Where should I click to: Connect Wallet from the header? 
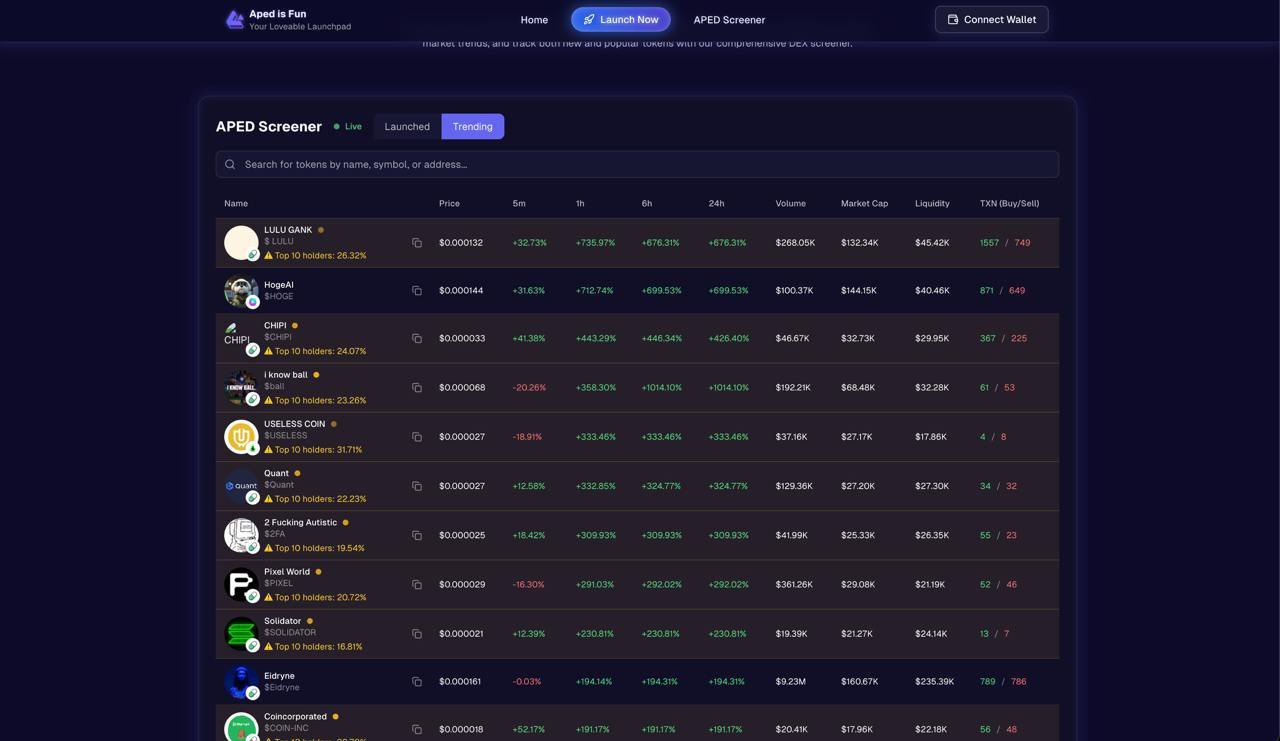(992, 19)
